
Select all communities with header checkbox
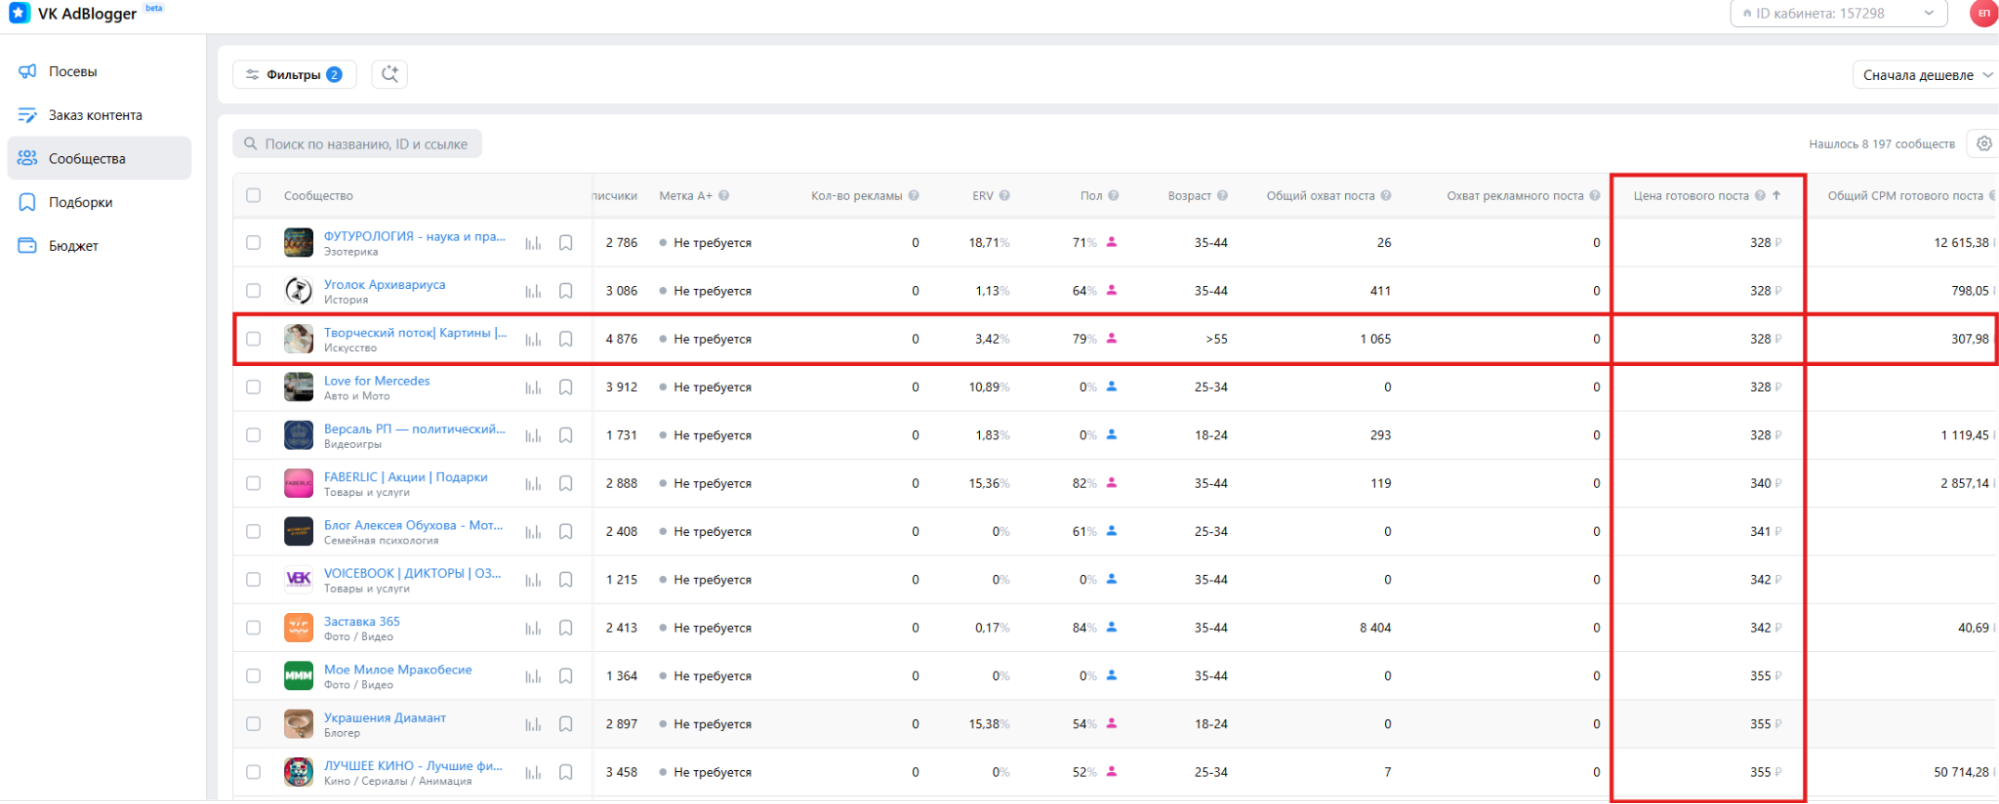254,196
